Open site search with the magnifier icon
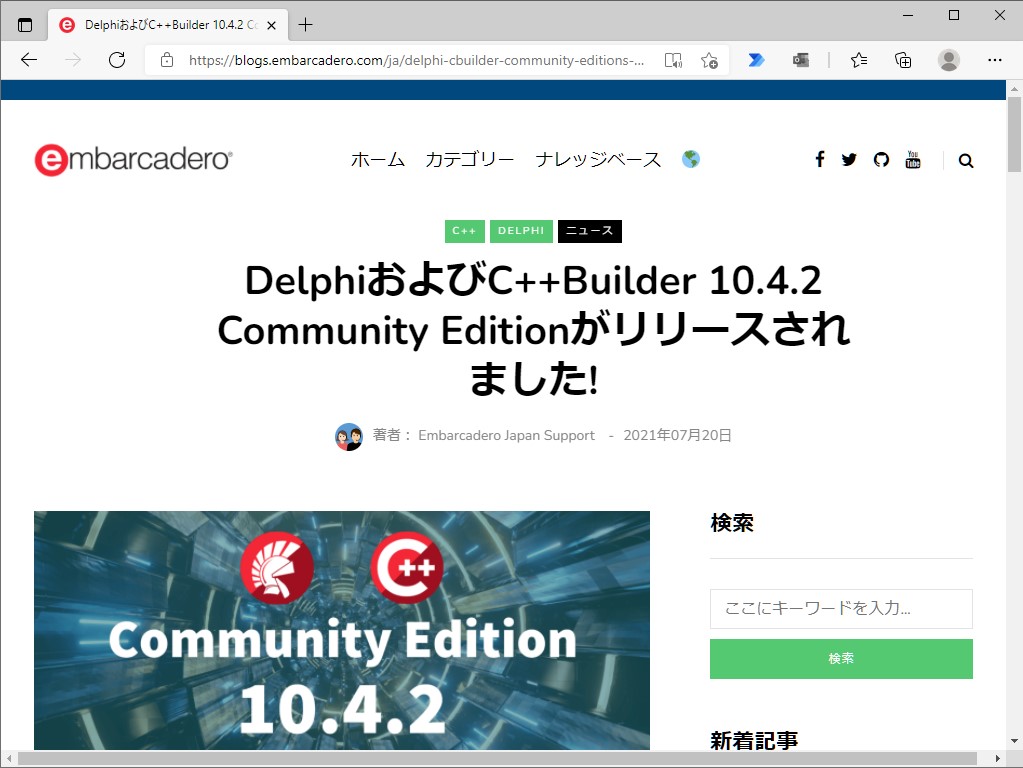 tap(965, 159)
